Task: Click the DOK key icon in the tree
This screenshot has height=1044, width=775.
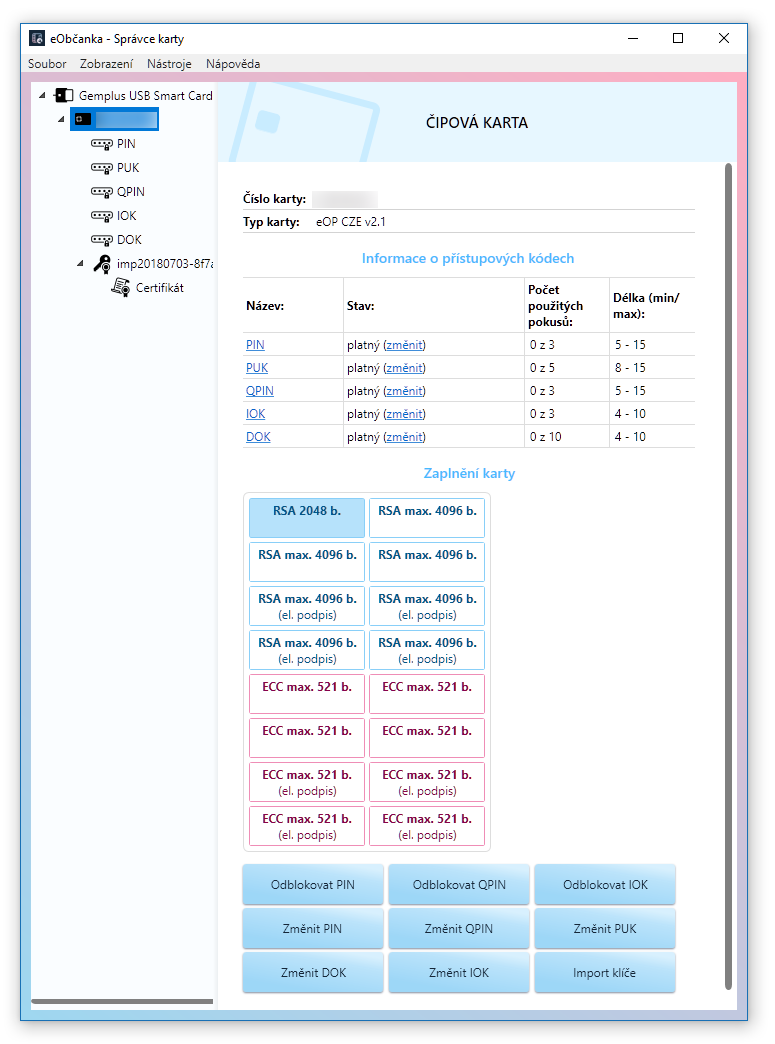Action: [x=102, y=240]
